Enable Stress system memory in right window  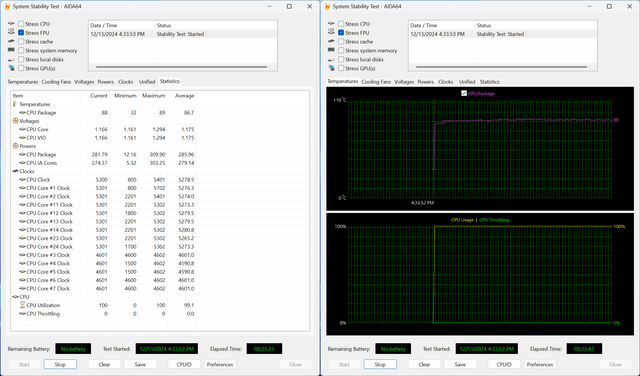coord(341,51)
